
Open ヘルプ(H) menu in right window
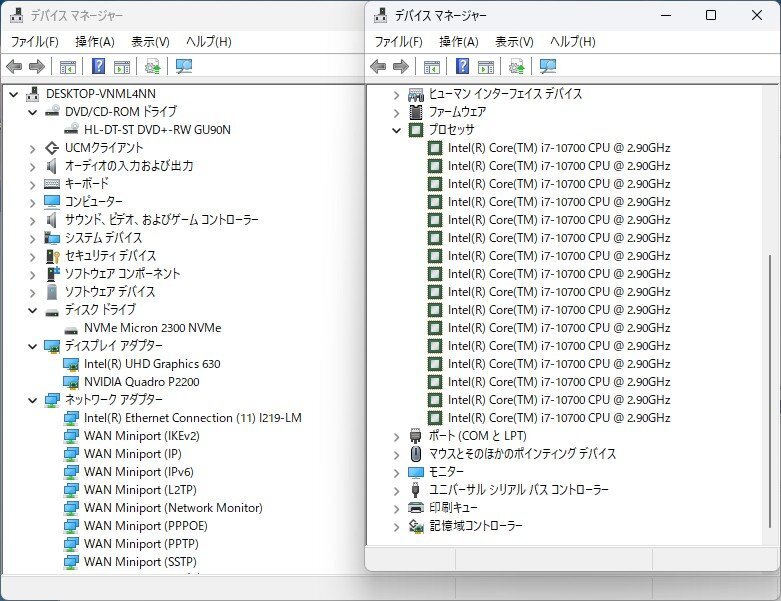click(x=572, y=42)
